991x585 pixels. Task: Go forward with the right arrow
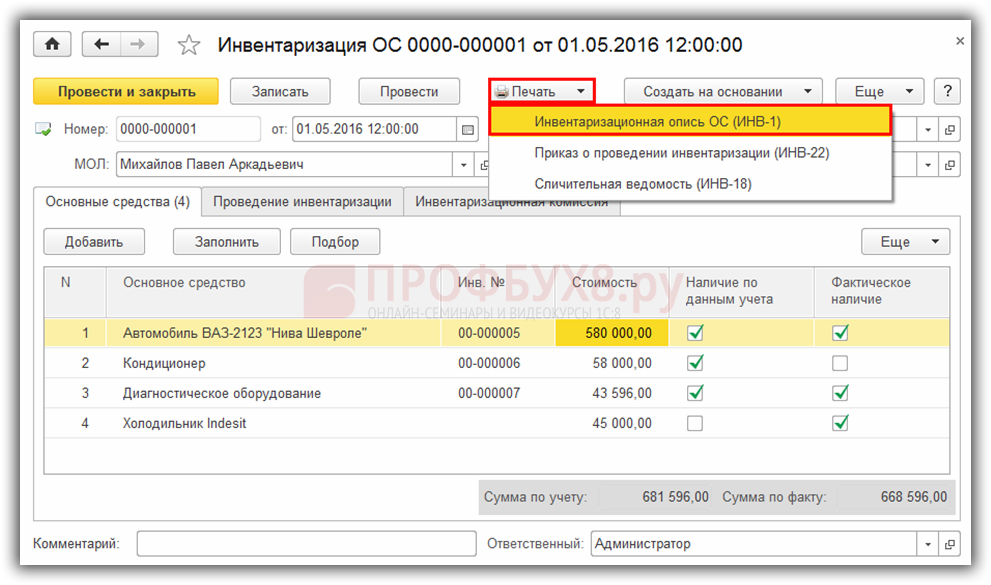[x=138, y=45]
